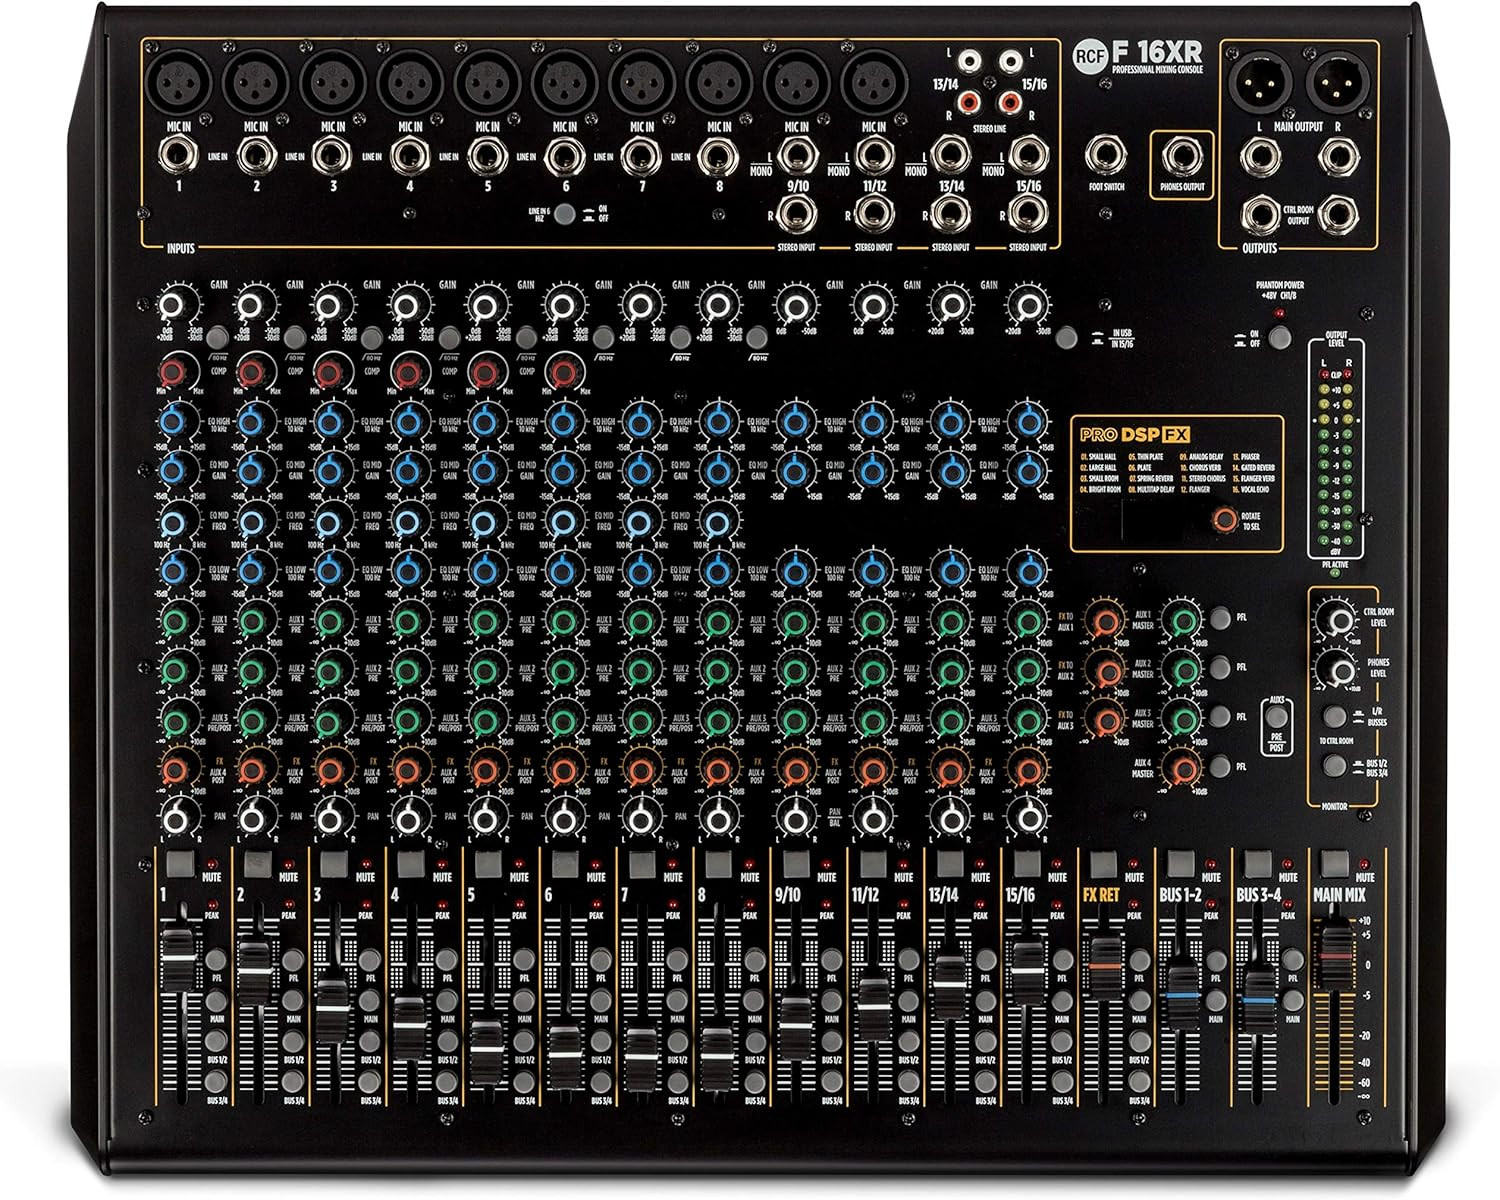Click the MAIN OUTPUT L XLR connector
The width and height of the screenshot is (1500, 1200).
coord(1260,84)
